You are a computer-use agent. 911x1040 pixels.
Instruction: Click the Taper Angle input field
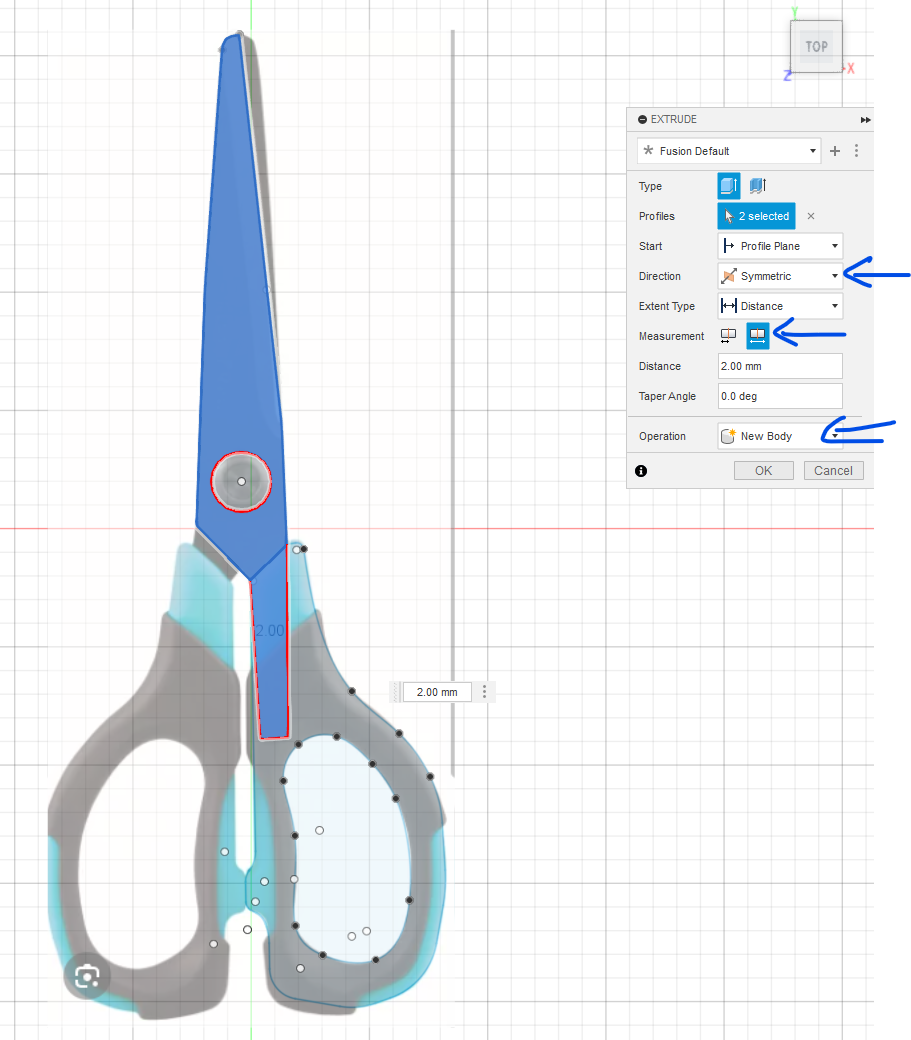(x=780, y=396)
